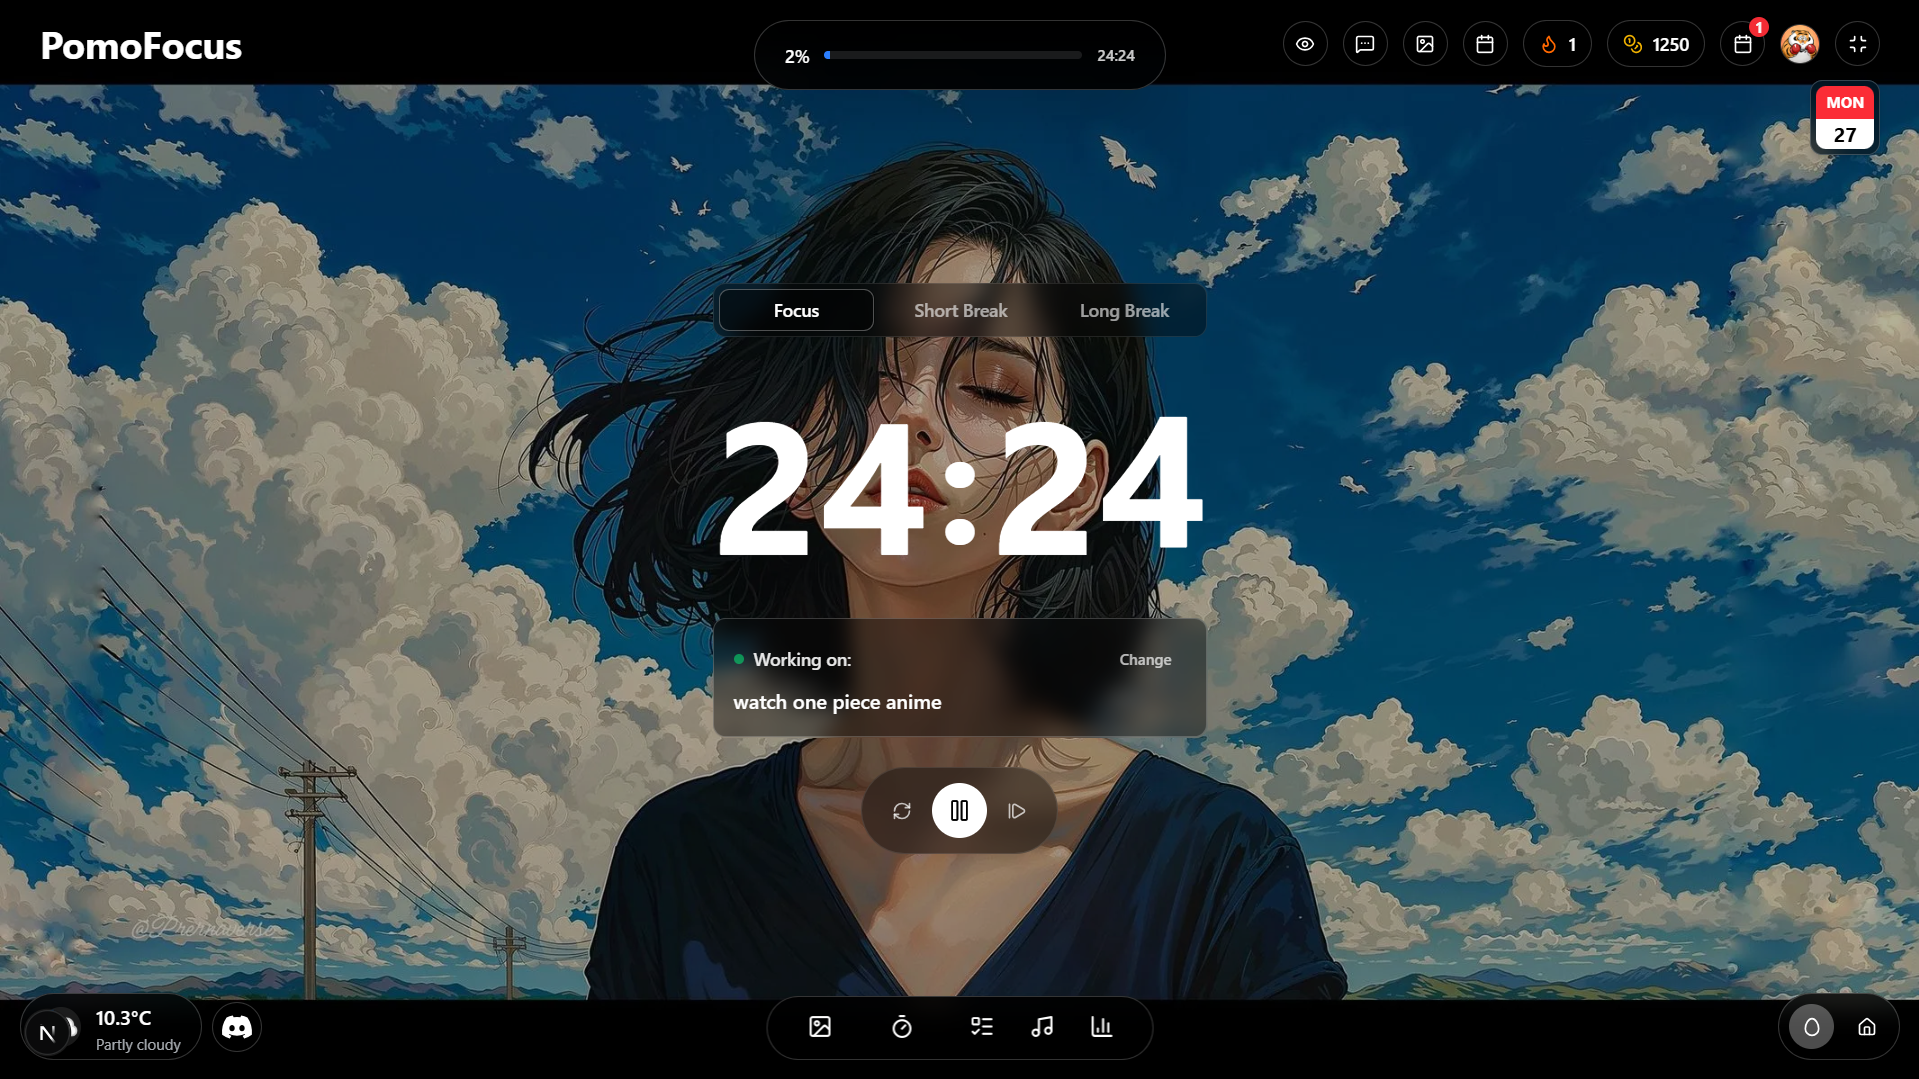
Task: Toggle the eye visibility icon in header
Action: [x=1305, y=44]
